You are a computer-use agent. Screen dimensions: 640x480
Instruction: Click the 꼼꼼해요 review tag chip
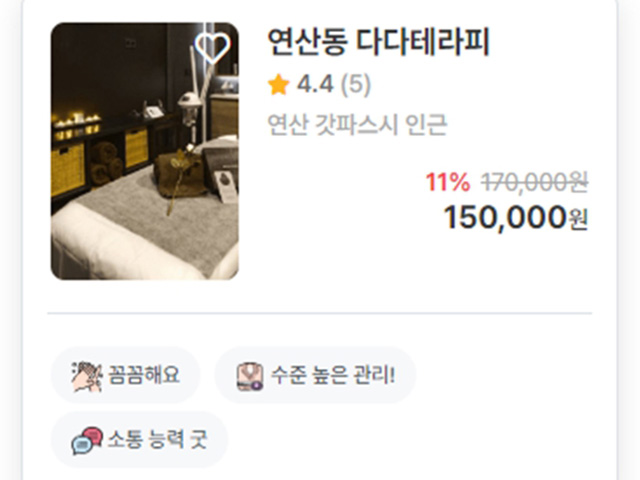[x=125, y=375]
